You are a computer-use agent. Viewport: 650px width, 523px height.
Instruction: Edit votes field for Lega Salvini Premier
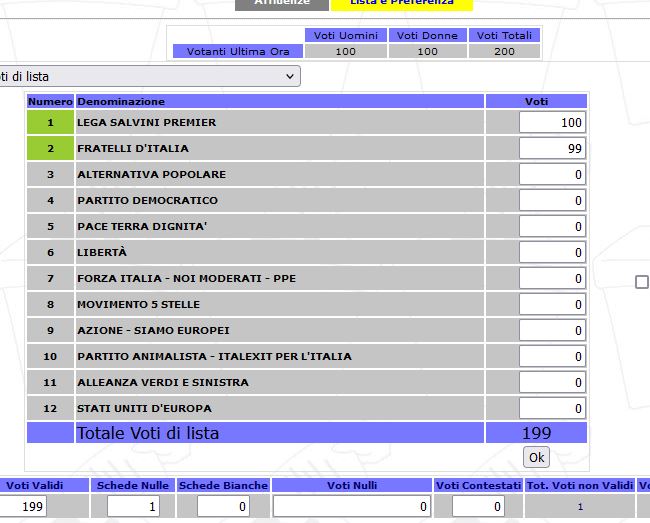click(552, 122)
